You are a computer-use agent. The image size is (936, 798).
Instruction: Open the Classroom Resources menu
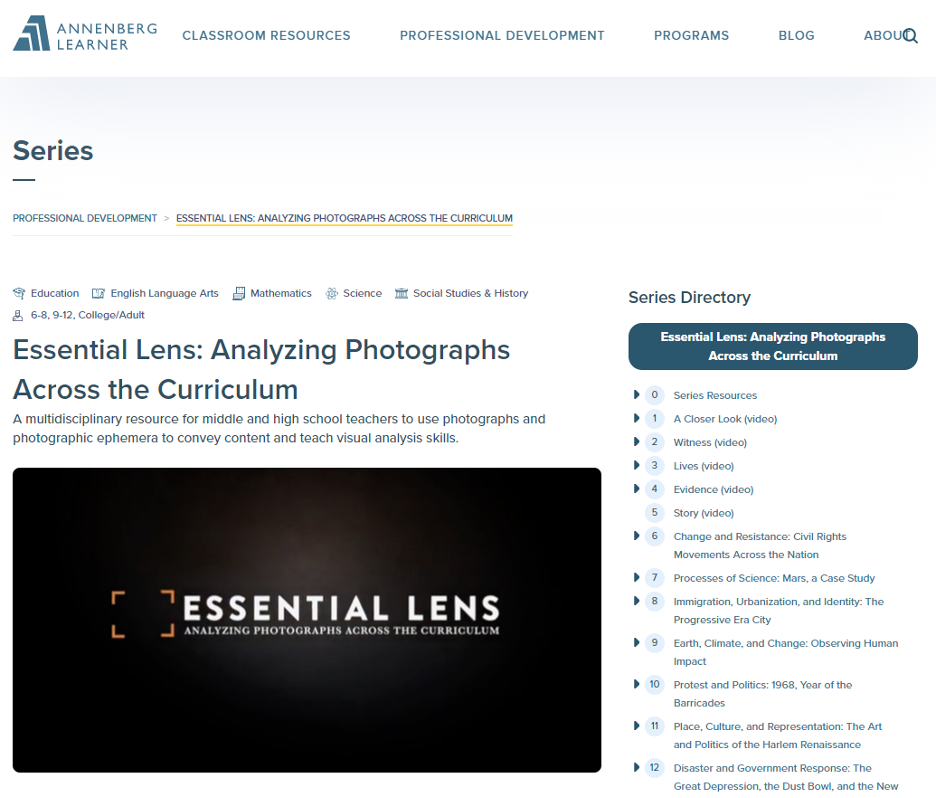[266, 36]
